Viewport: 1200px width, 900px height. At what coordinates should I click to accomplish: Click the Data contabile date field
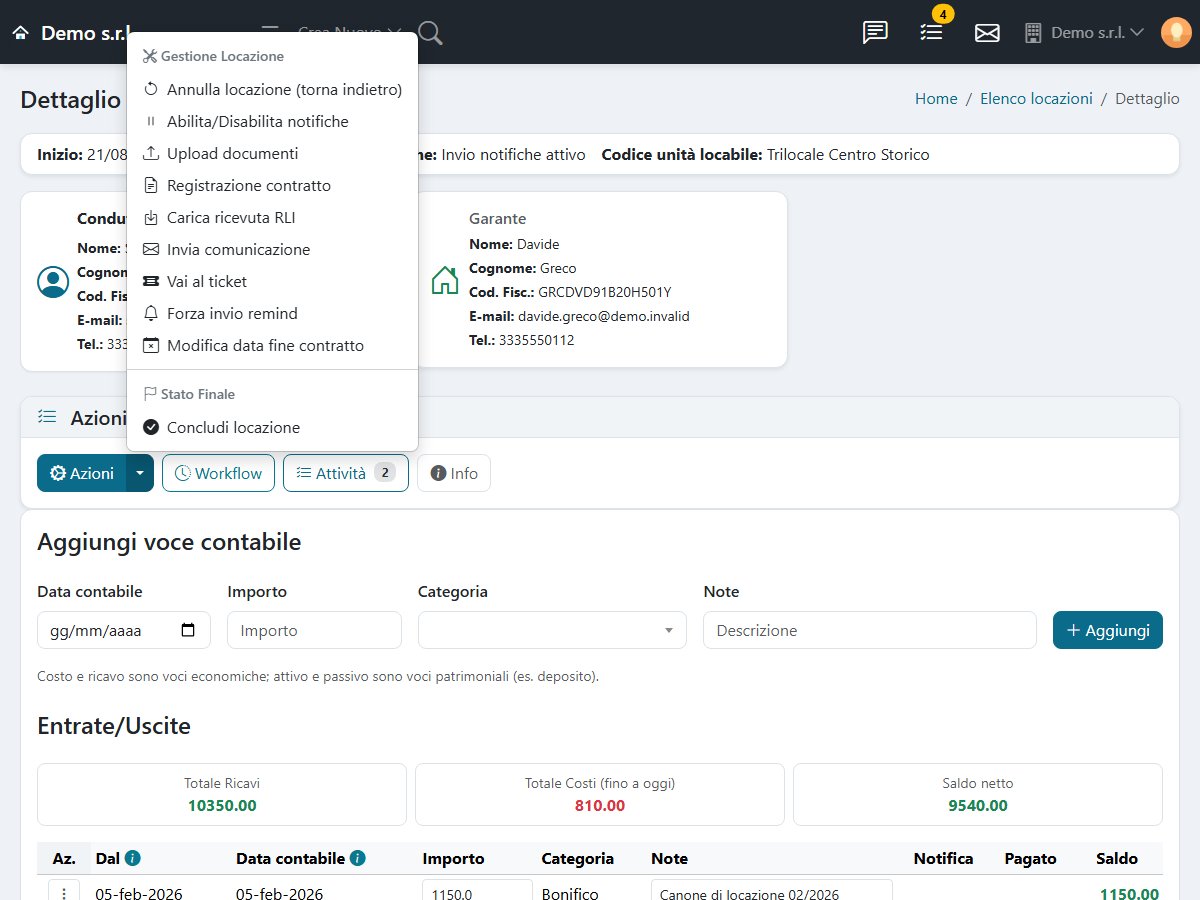(x=124, y=630)
